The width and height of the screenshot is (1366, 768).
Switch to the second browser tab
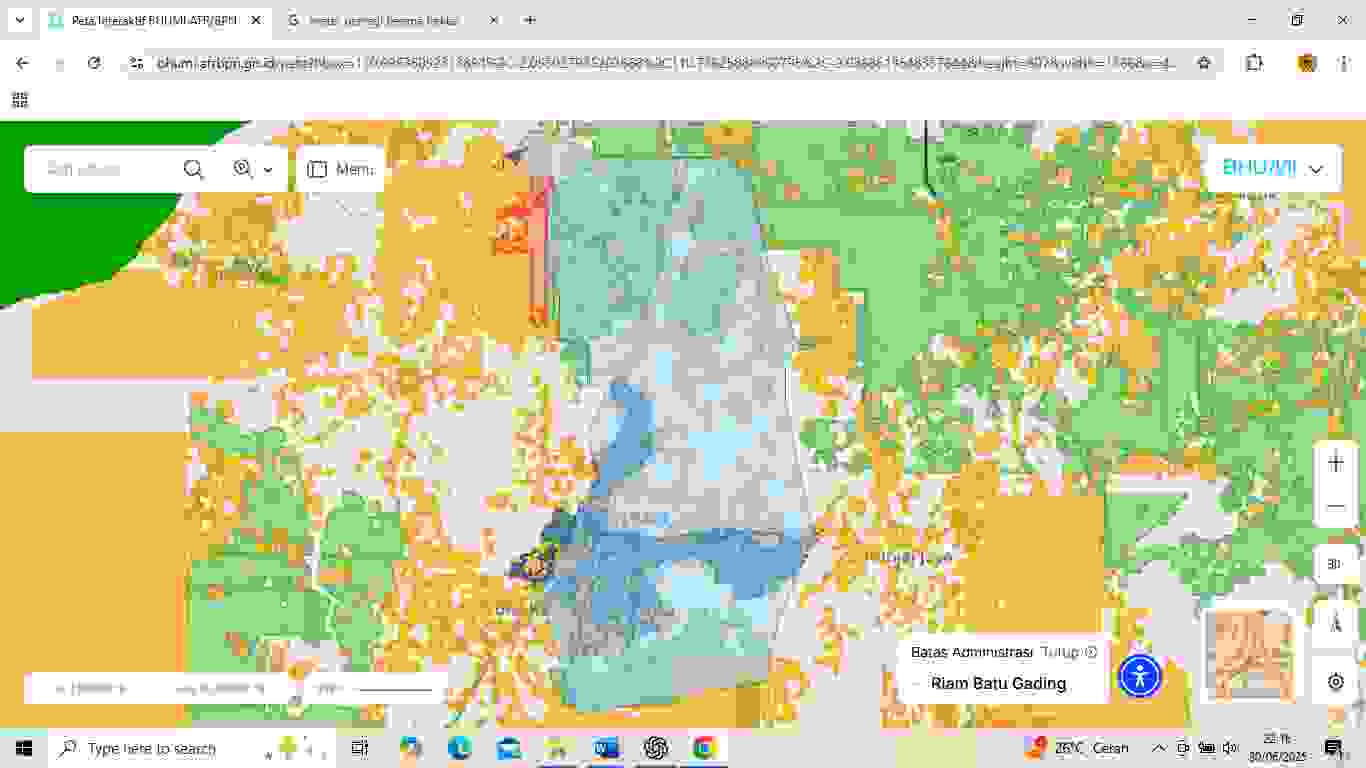tap(390, 20)
